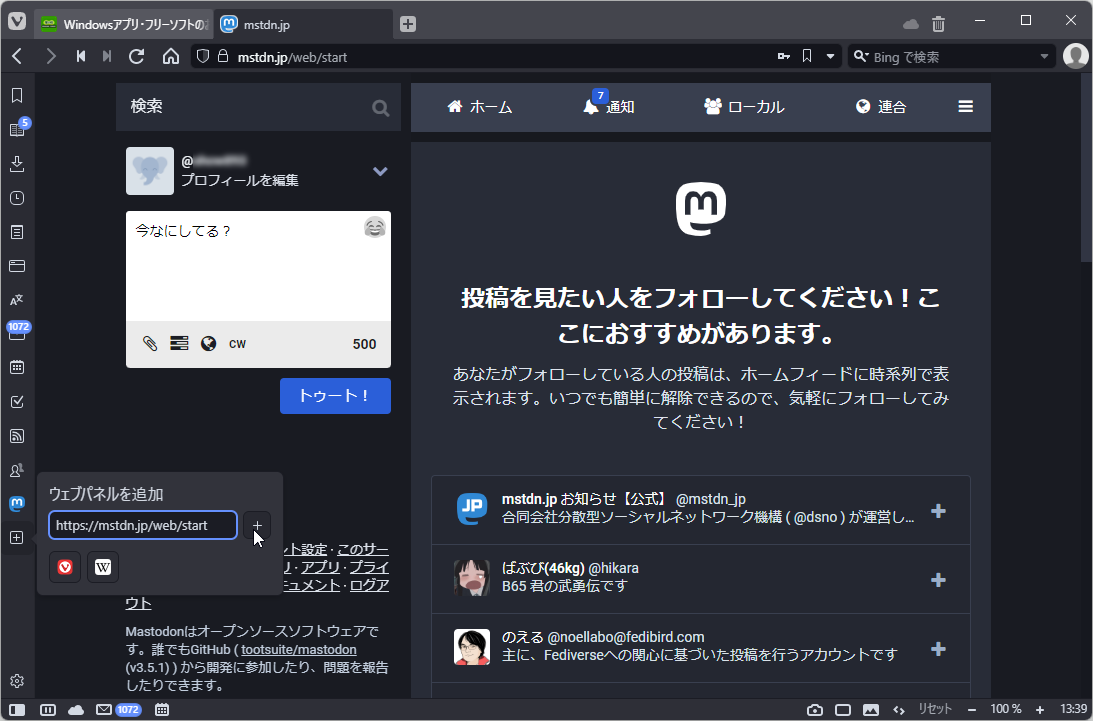Show site info via the shield icon
The height and width of the screenshot is (721, 1093).
203,56
